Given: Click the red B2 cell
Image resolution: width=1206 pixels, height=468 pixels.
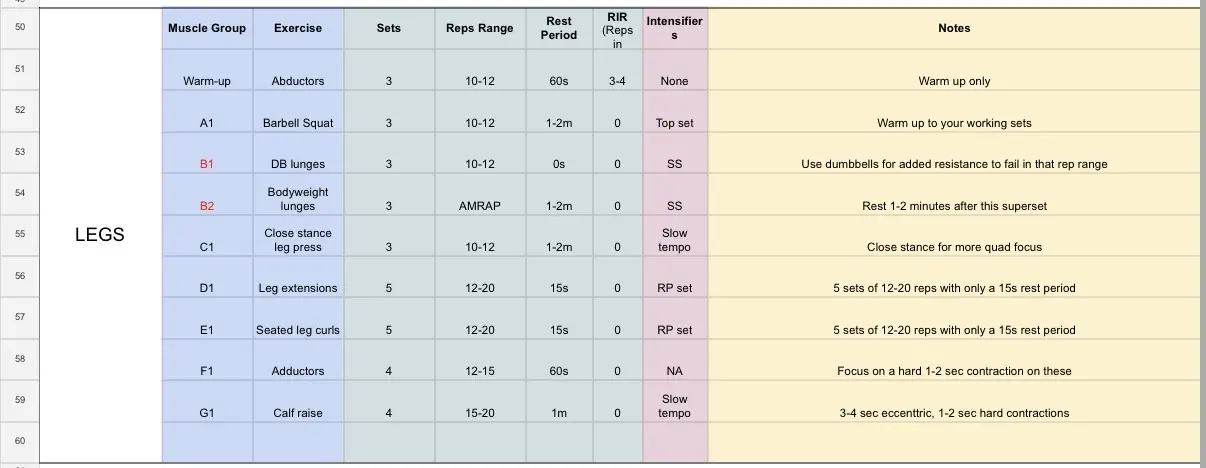Looking at the screenshot, I should point(207,206).
